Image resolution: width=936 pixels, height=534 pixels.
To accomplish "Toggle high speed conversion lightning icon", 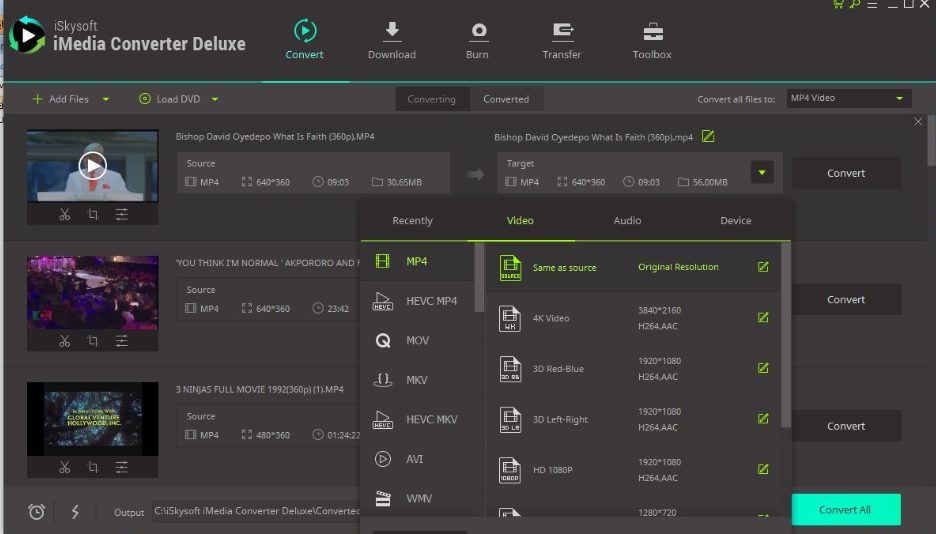I will pos(75,511).
